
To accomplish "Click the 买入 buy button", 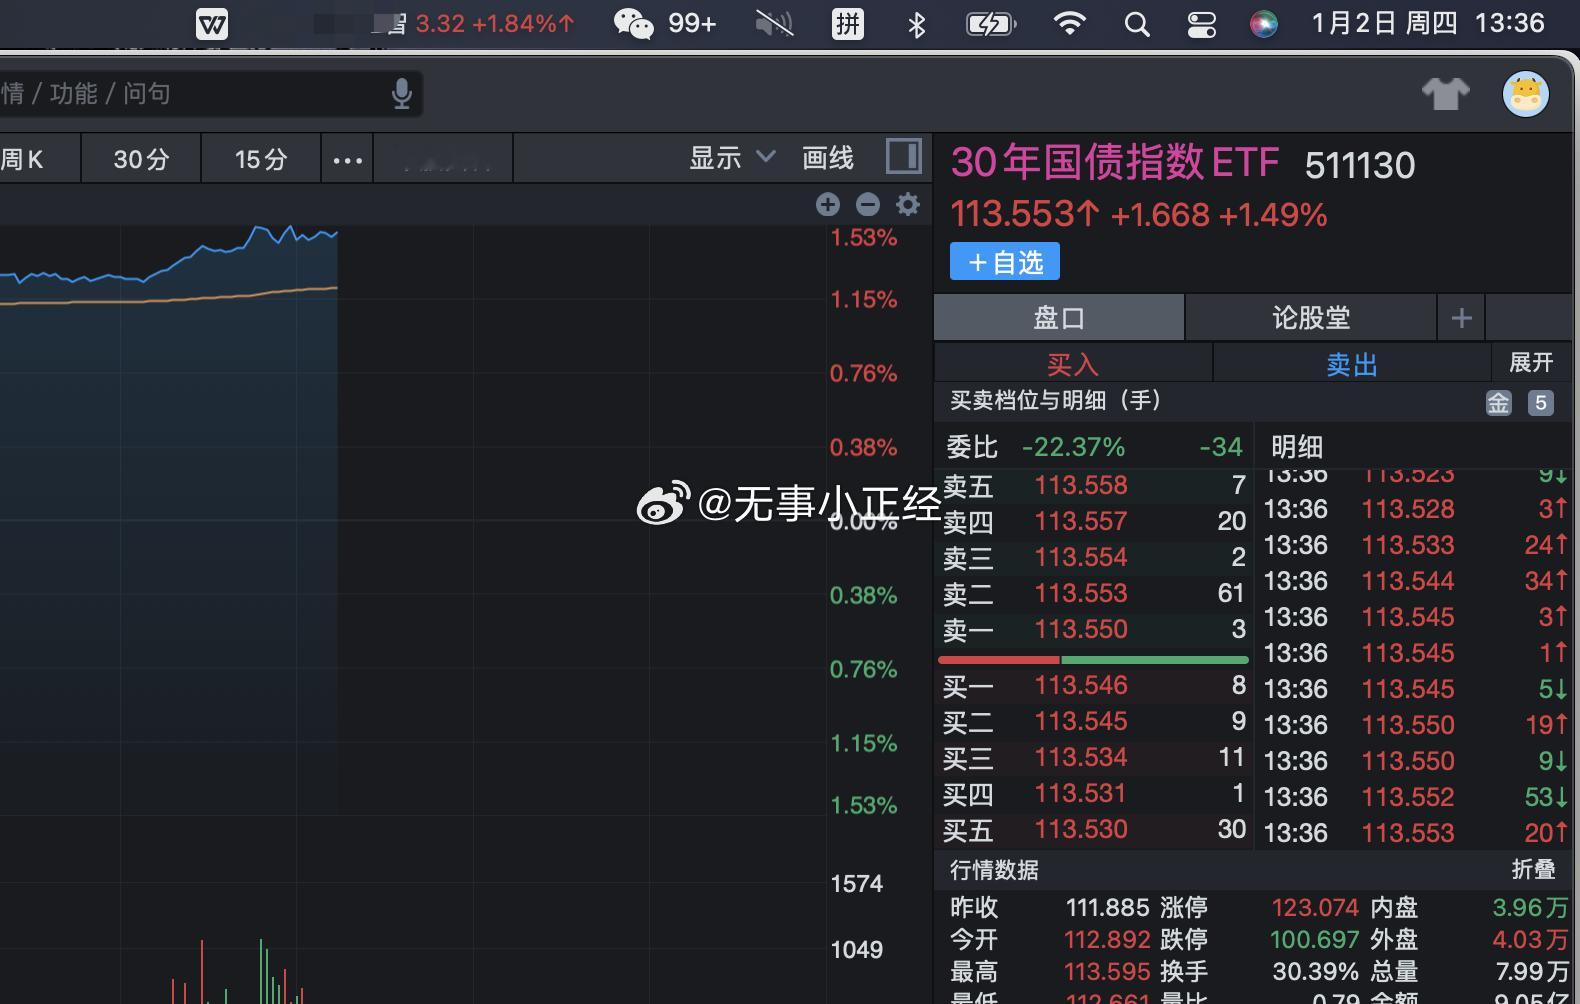I will tap(1073, 364).
